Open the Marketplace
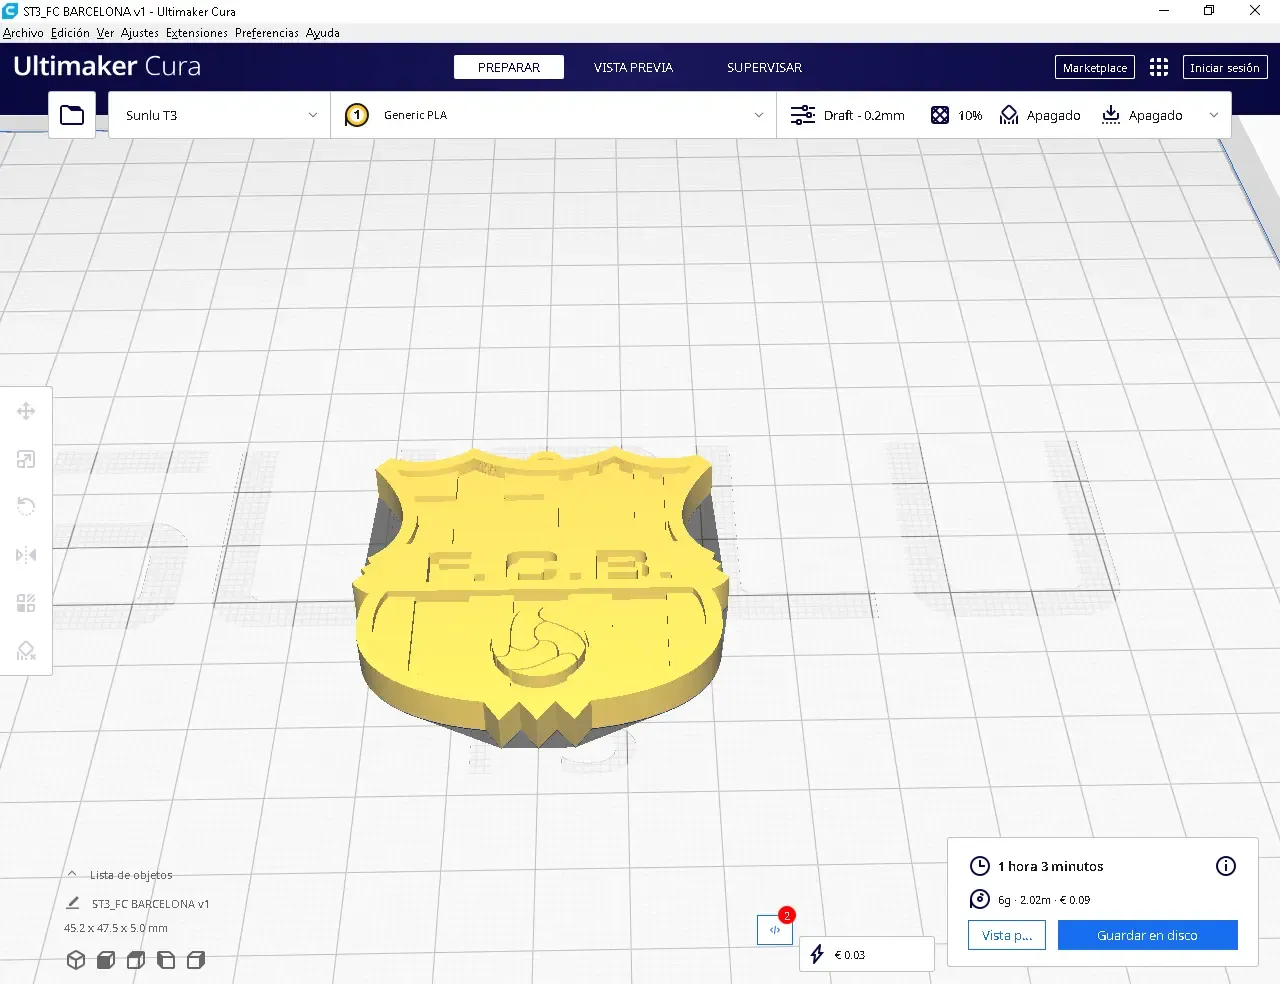The width and height of the screenshot is (1280, 984). [1095, 67]
